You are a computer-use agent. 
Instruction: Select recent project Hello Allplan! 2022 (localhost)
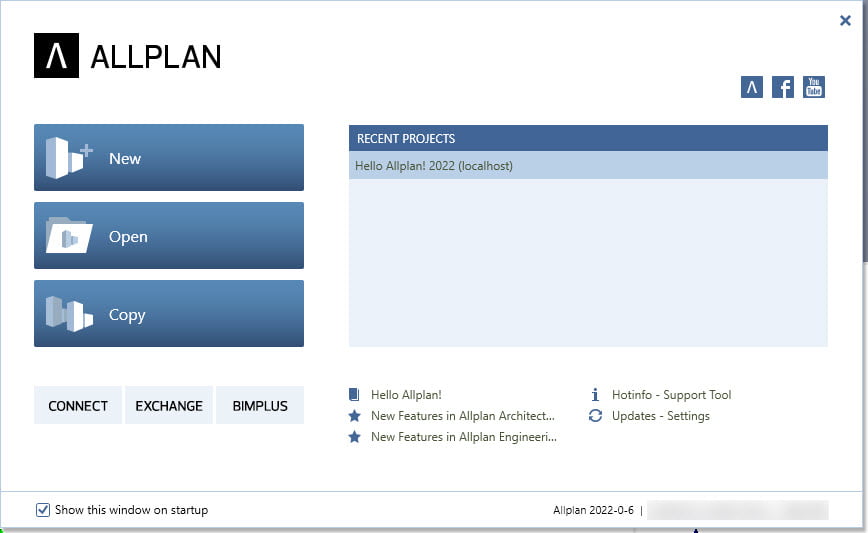click(x=588, y=165)
